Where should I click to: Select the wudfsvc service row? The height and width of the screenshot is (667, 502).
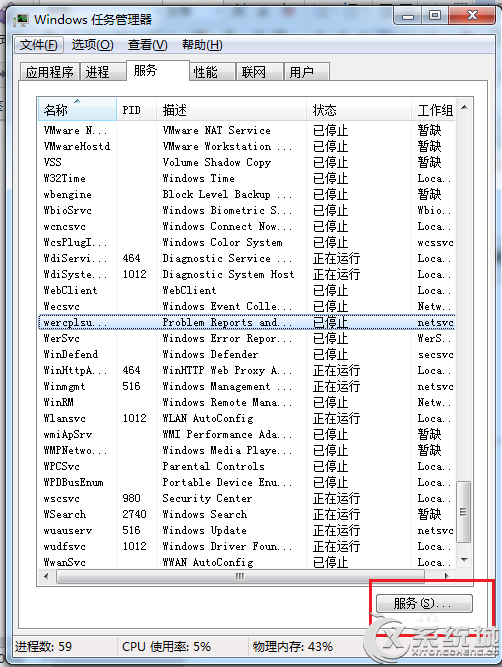click(x=246, y=546)
